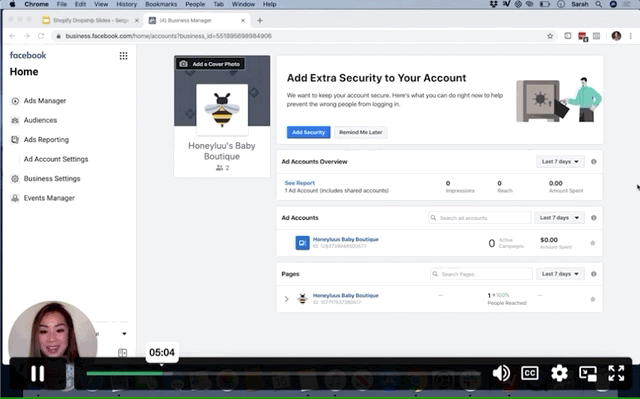Click the Add Security button
The image size is (640, 399).
(x=309, y=132)
